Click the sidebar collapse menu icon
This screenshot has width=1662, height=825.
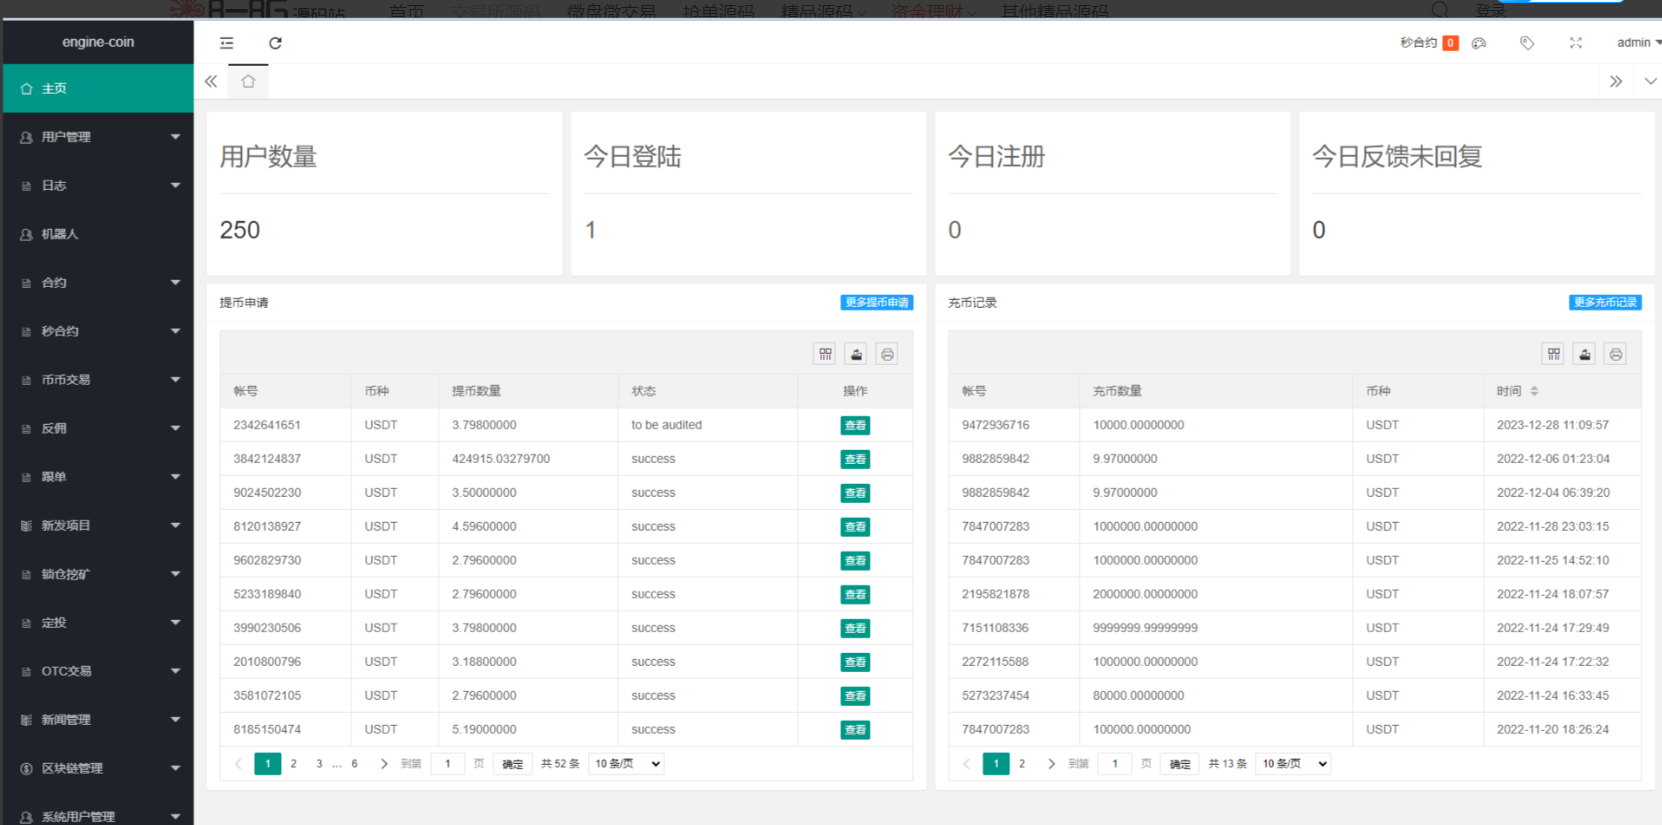[x=227, y=43]
